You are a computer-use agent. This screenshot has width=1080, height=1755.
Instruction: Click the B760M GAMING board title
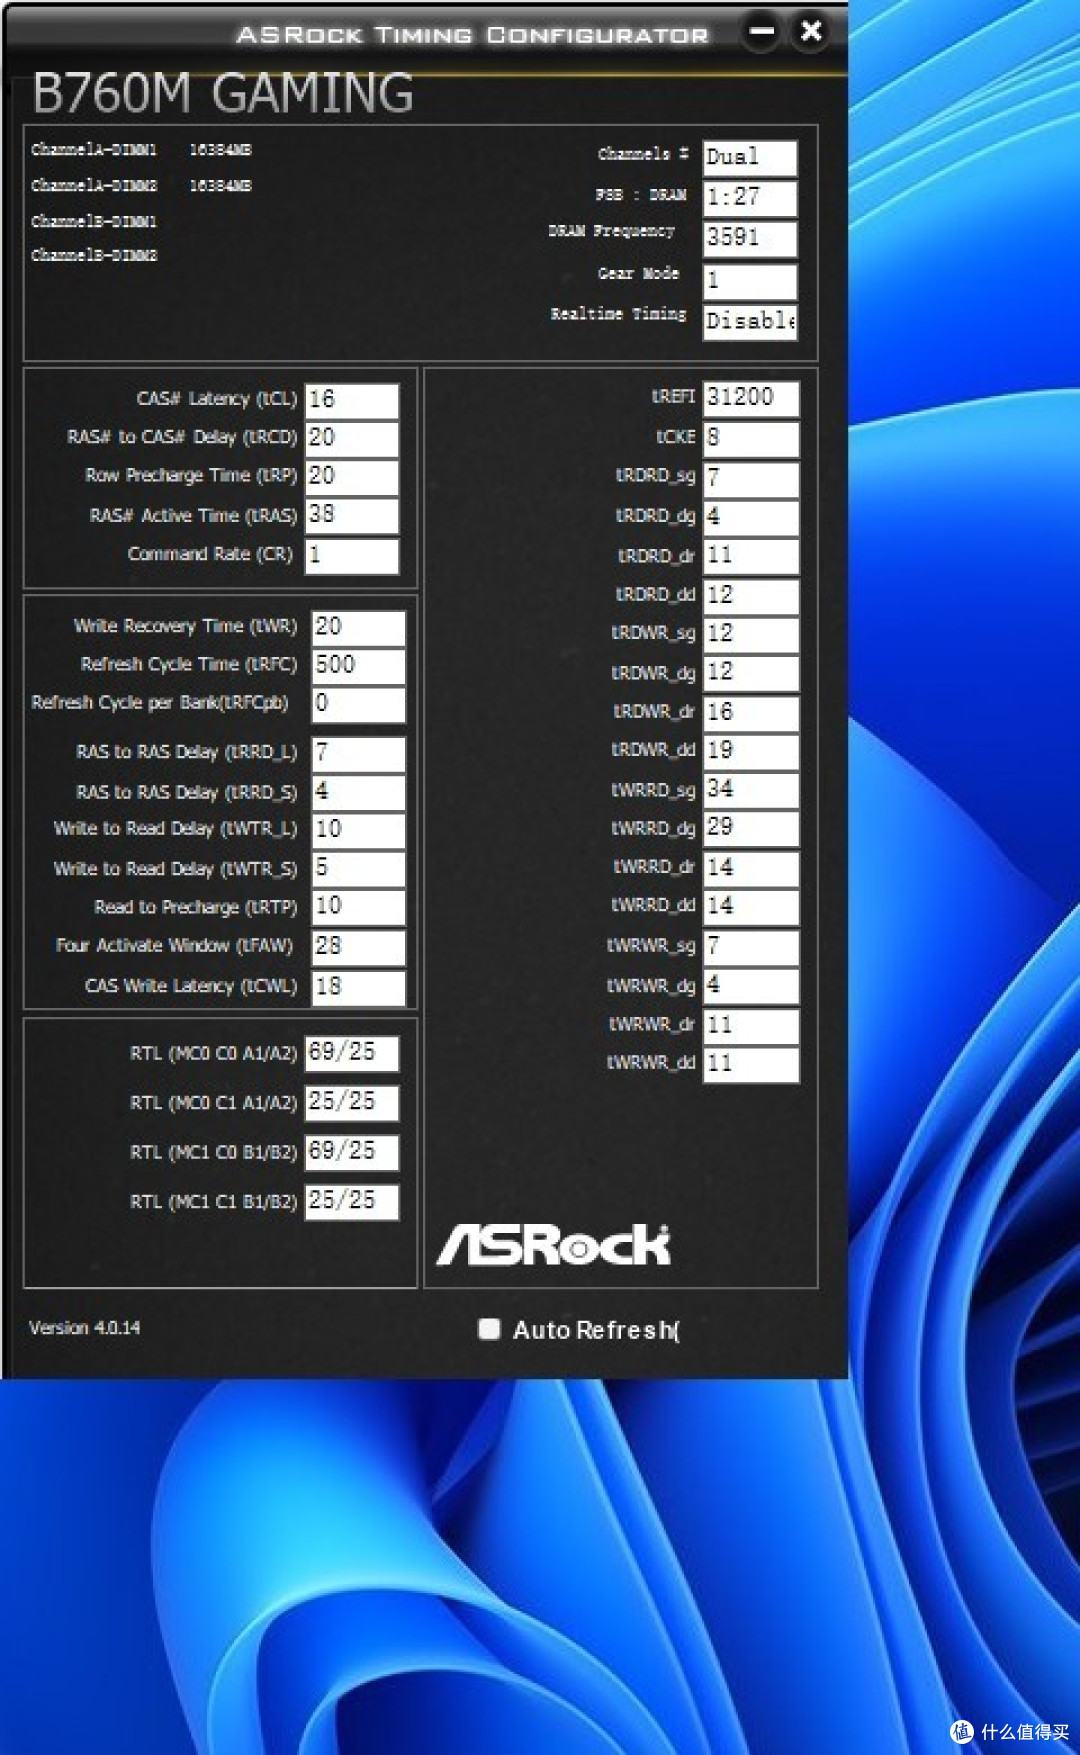point(222,94)
